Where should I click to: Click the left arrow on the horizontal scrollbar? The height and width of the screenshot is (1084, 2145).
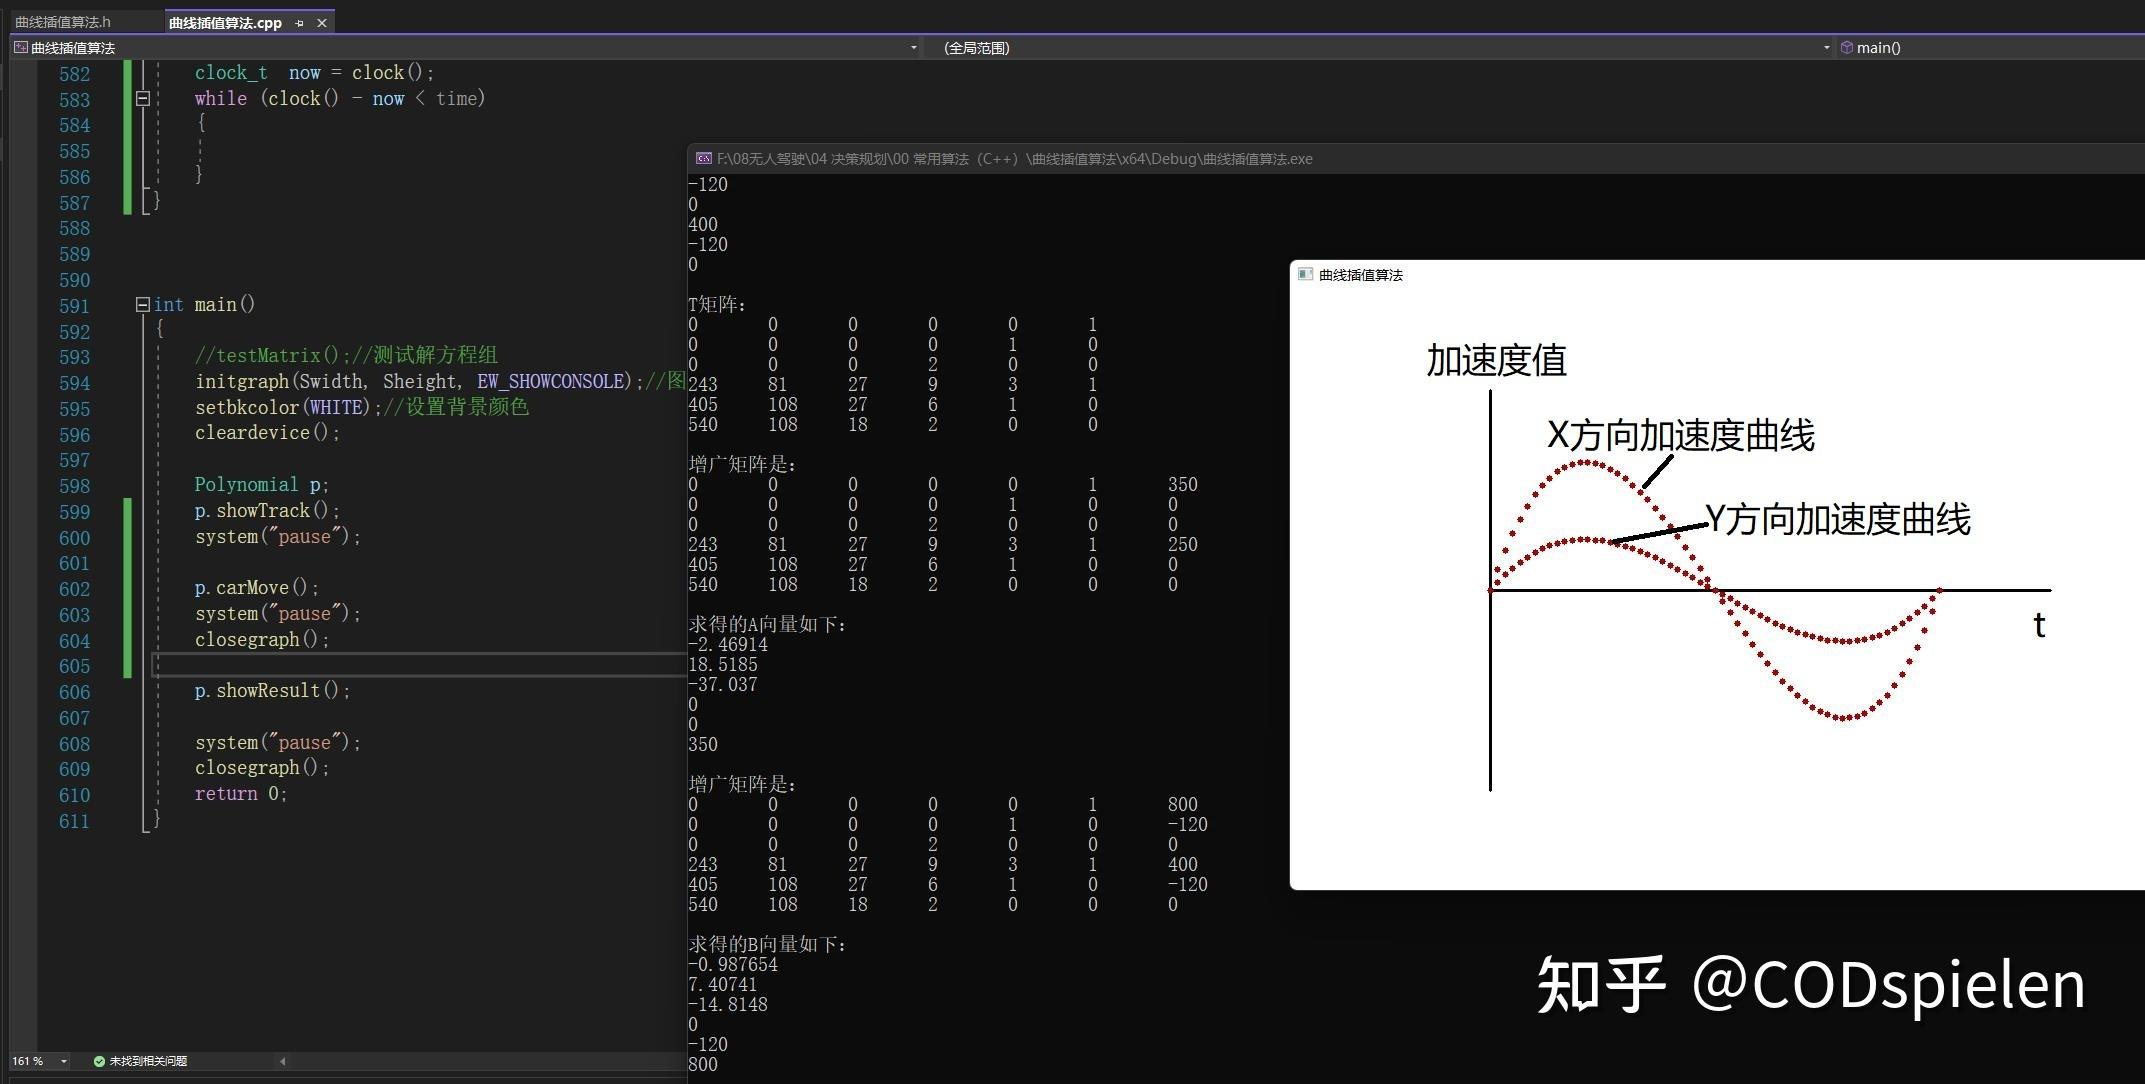(x=283, y=1062)
